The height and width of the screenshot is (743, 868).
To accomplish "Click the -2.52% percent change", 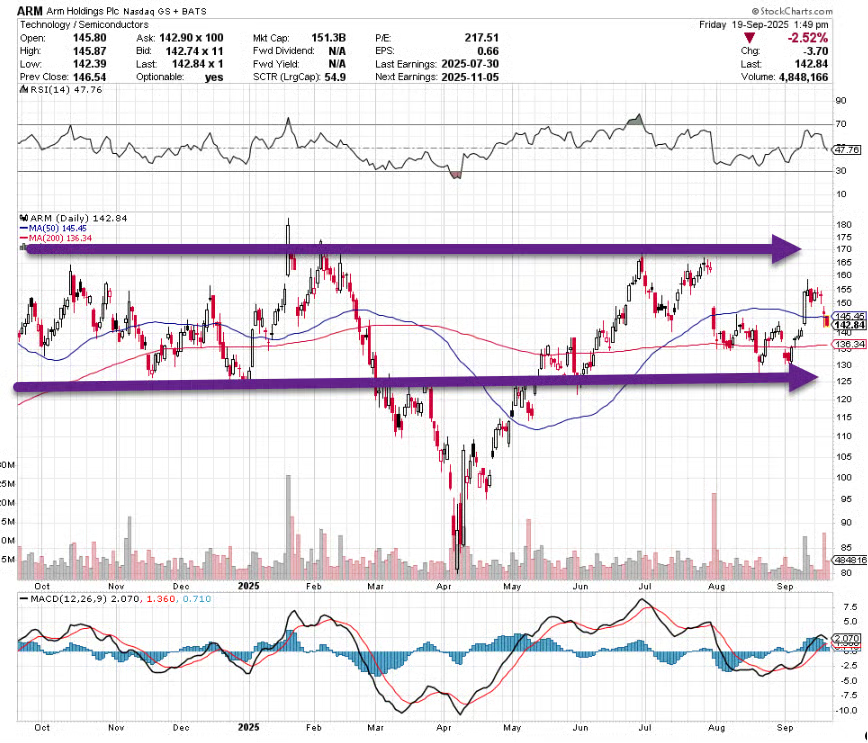I will [808, 38].
